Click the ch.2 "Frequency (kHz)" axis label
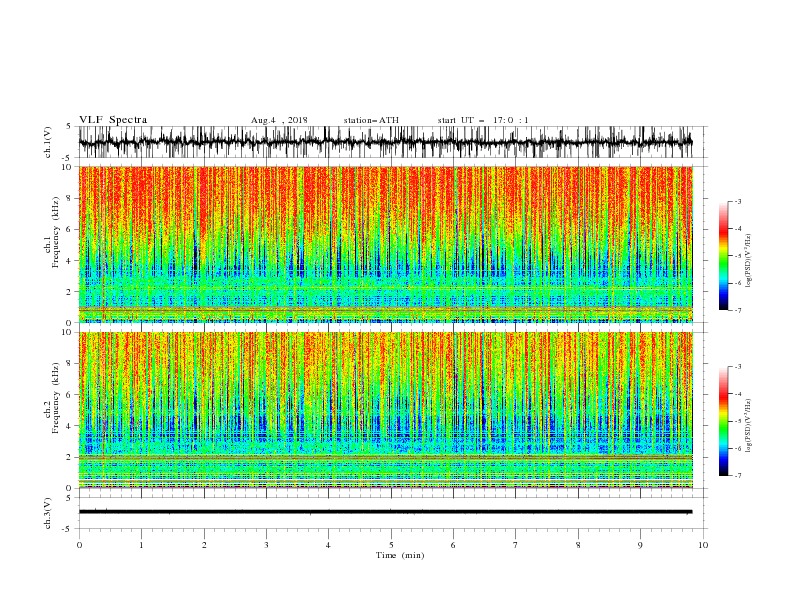Viewport: 792px width, 612px height. click(56, 397)
